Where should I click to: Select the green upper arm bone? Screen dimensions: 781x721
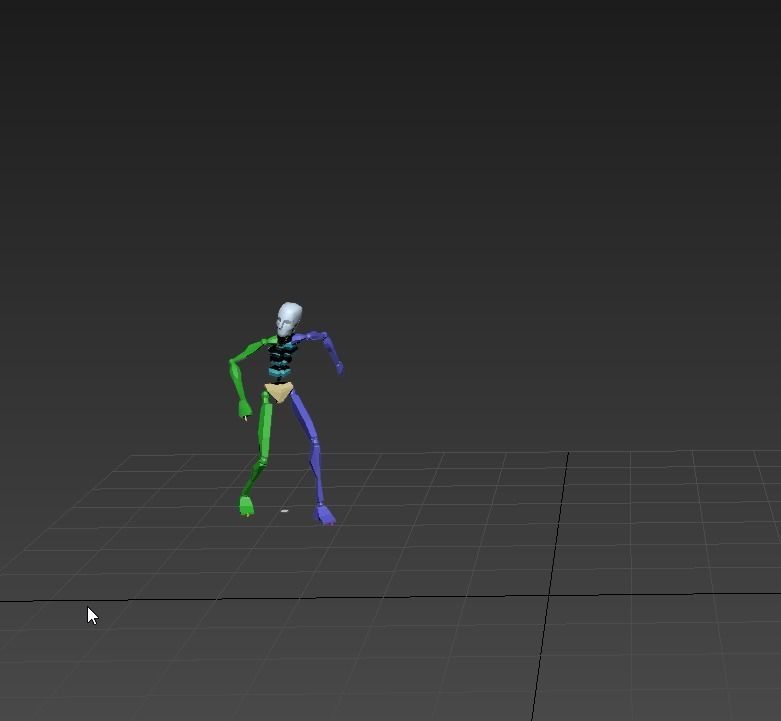[248, 350]
